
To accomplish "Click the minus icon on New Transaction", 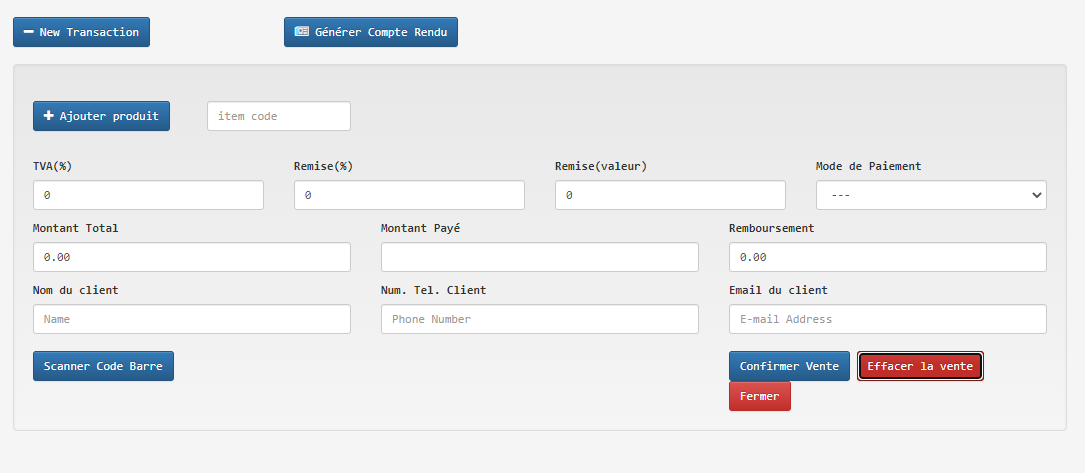I will pyautogui.click(x=29, y=32).
